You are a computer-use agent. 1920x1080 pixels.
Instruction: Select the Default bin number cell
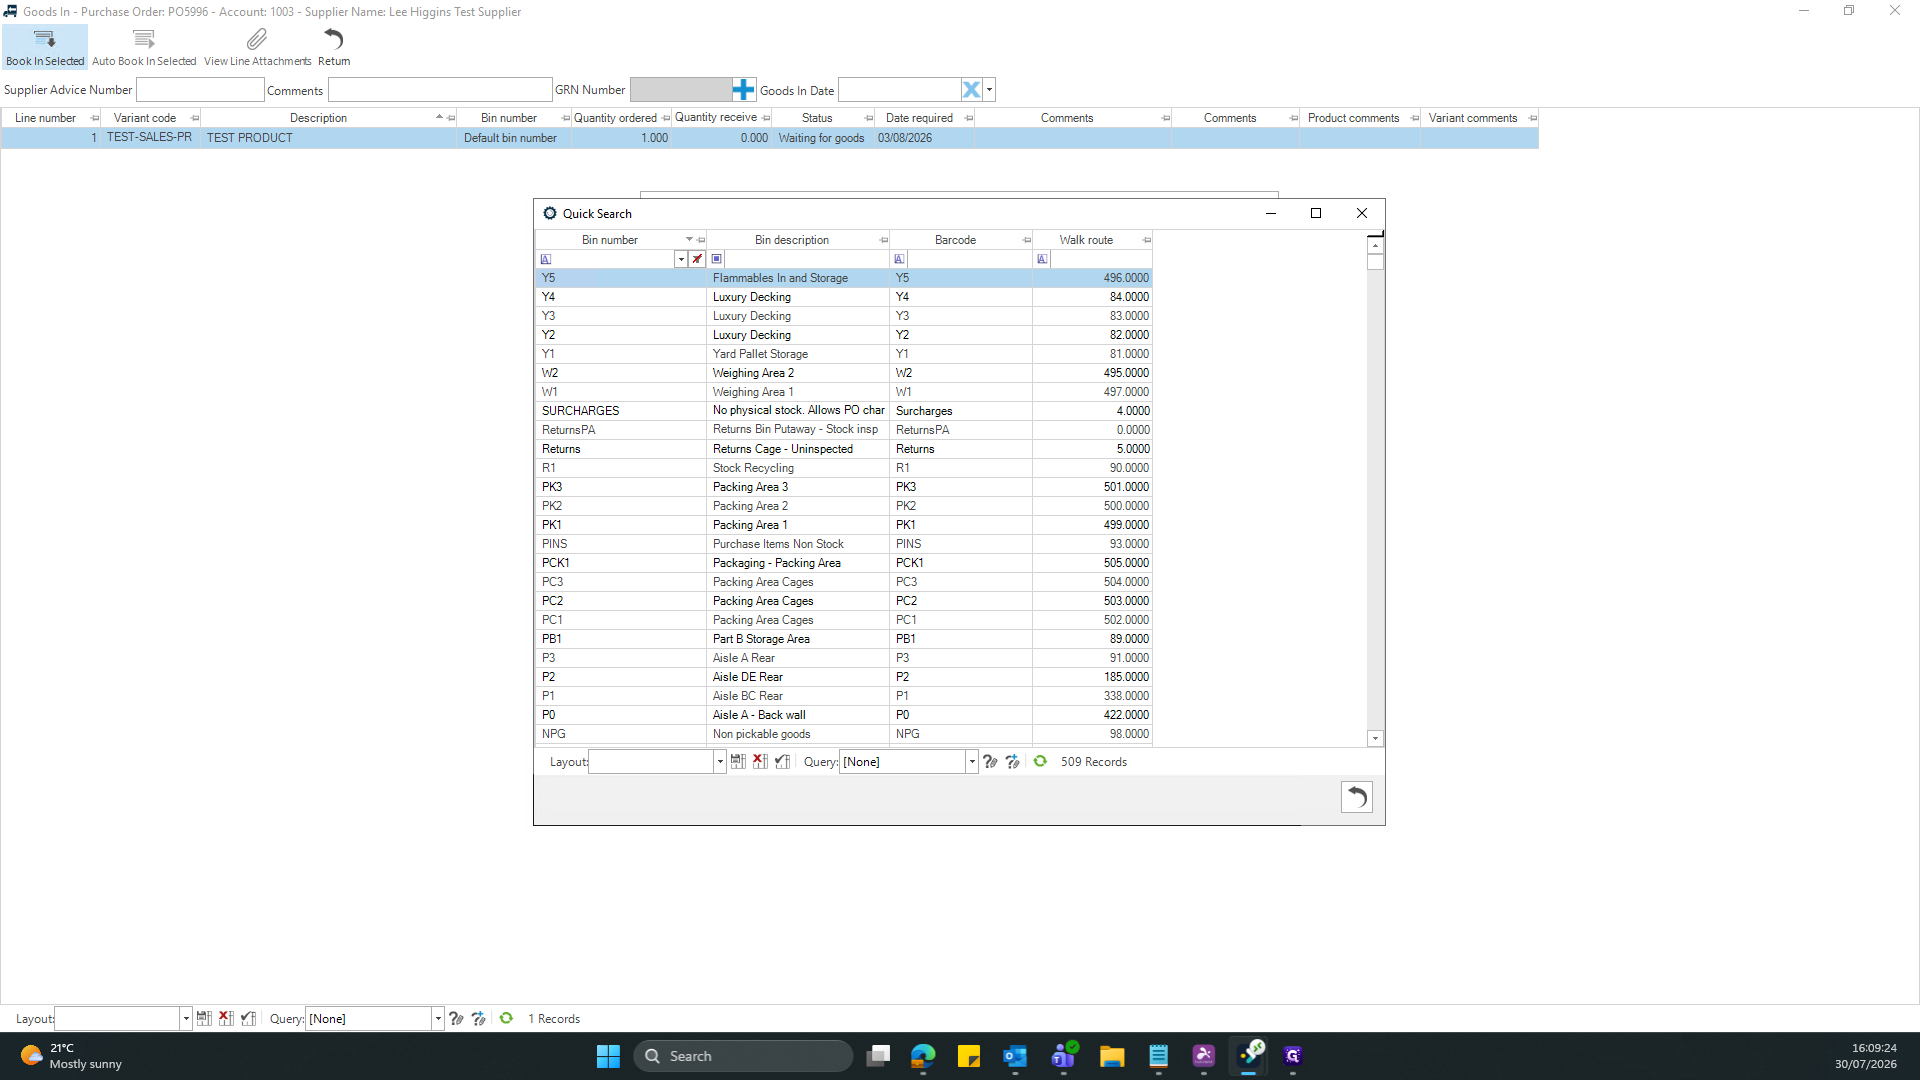(x=514, y=138)
